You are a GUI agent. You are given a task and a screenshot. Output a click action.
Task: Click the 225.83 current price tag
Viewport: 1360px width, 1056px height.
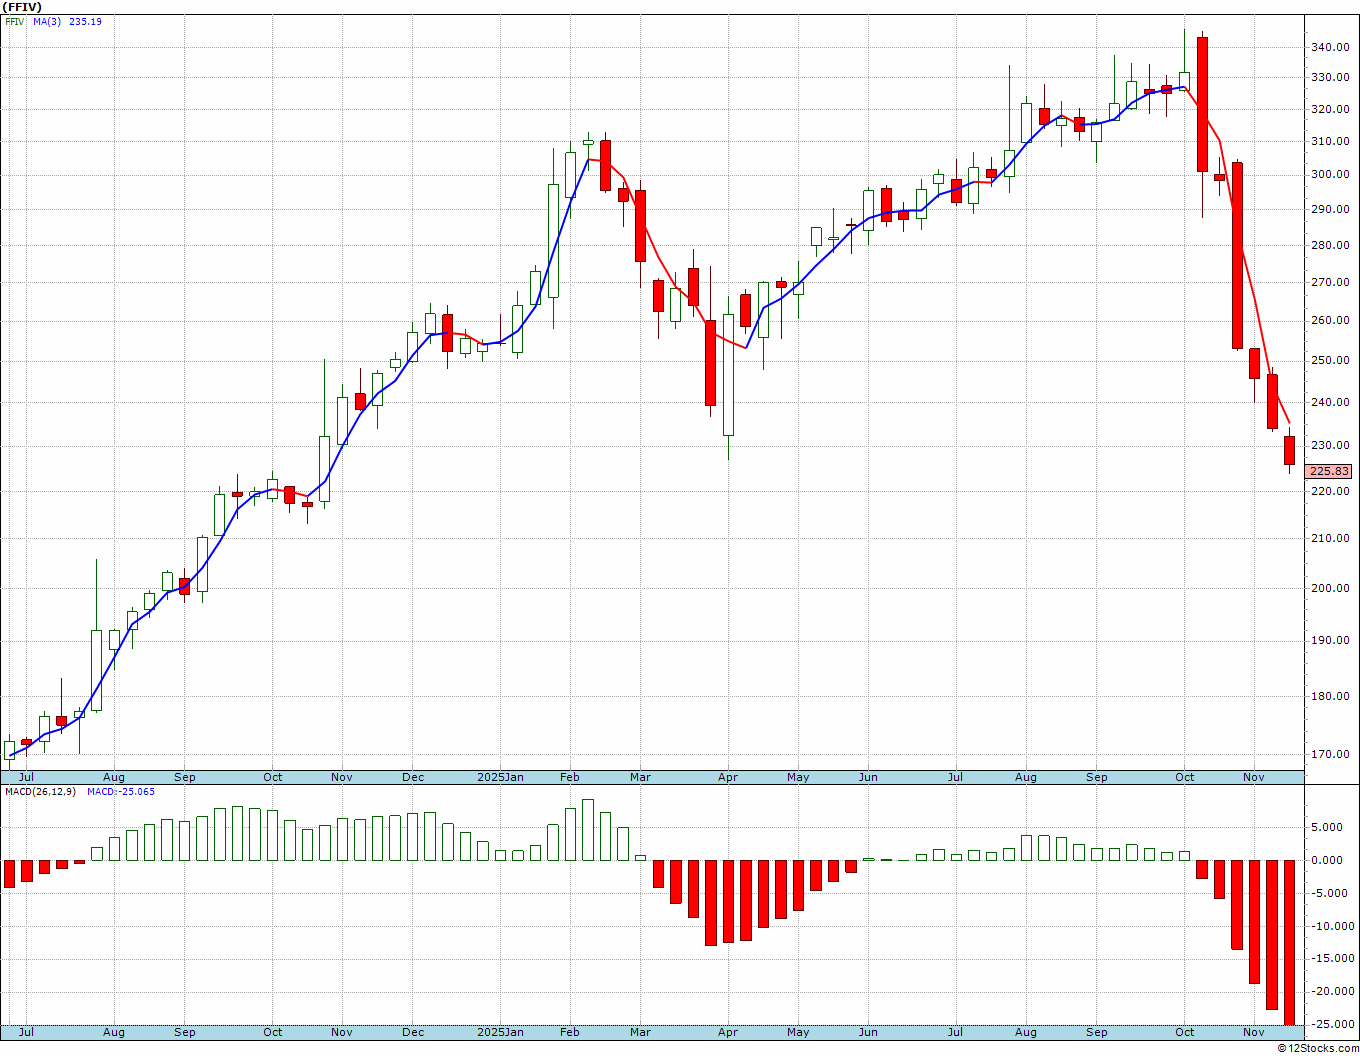1329,471
